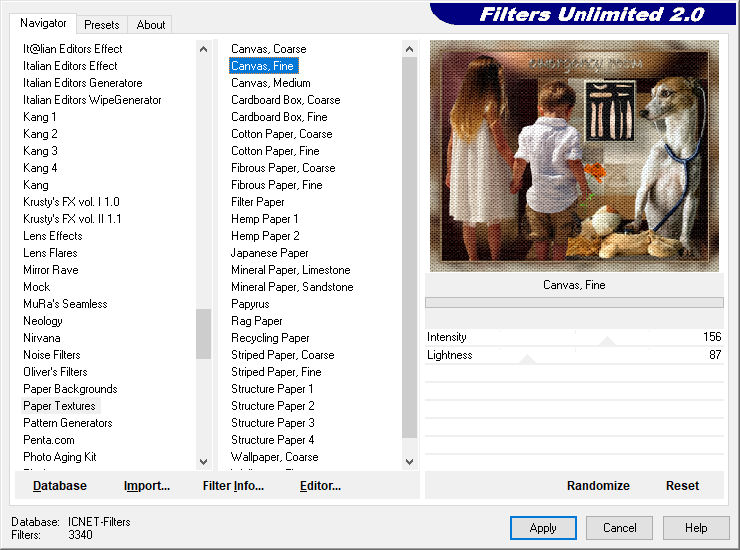Select Kang 4 category
Viewport: 740px width, 550px height.
pyautogui.click(x=40, y=168)
